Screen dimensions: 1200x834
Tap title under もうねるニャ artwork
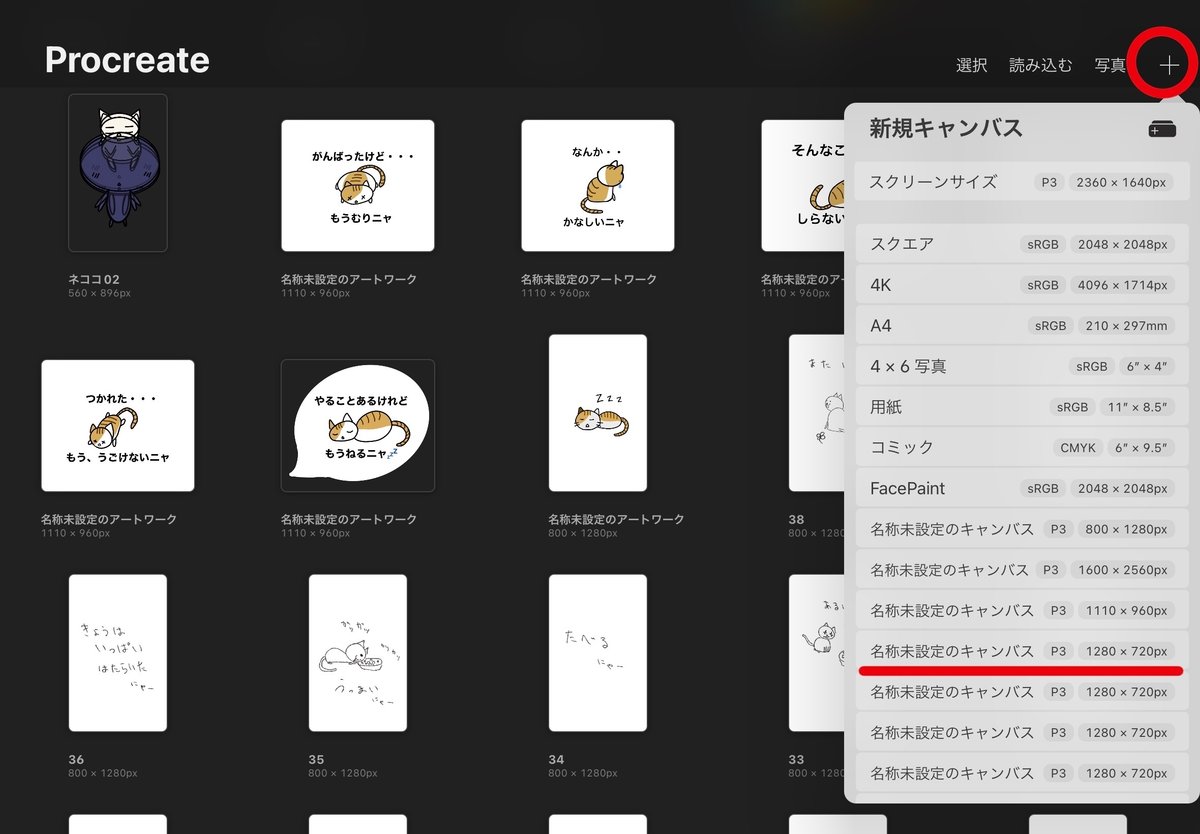[x=349, y=519]
